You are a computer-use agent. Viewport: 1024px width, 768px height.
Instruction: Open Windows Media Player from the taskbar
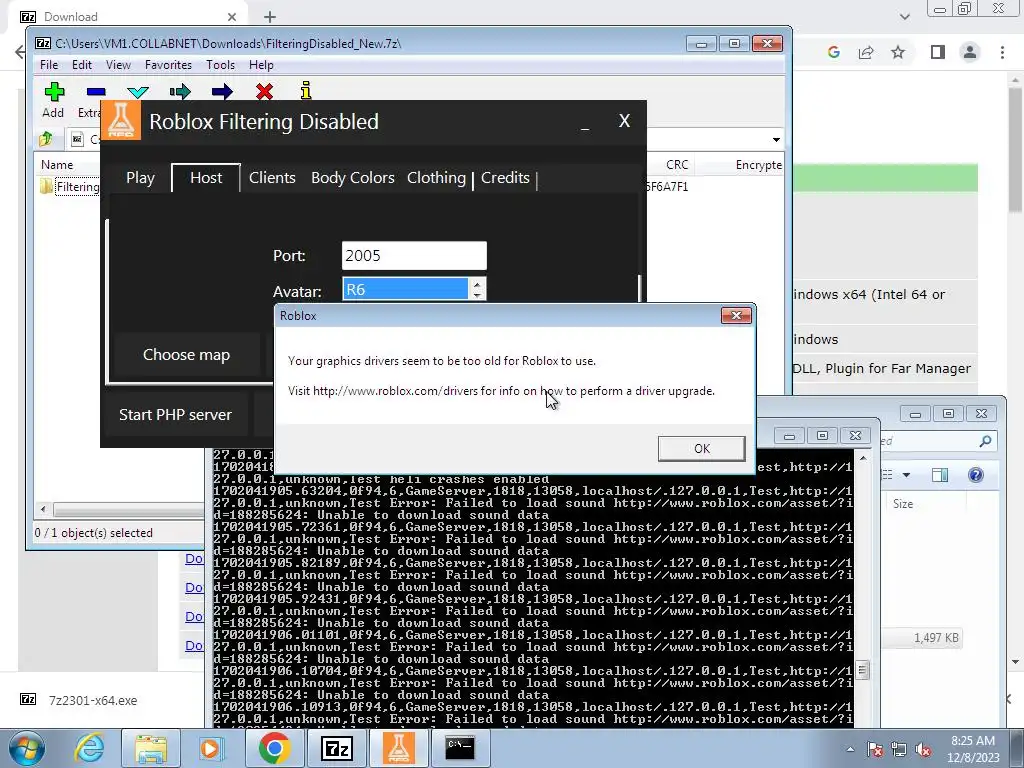[x=212, y=748]
